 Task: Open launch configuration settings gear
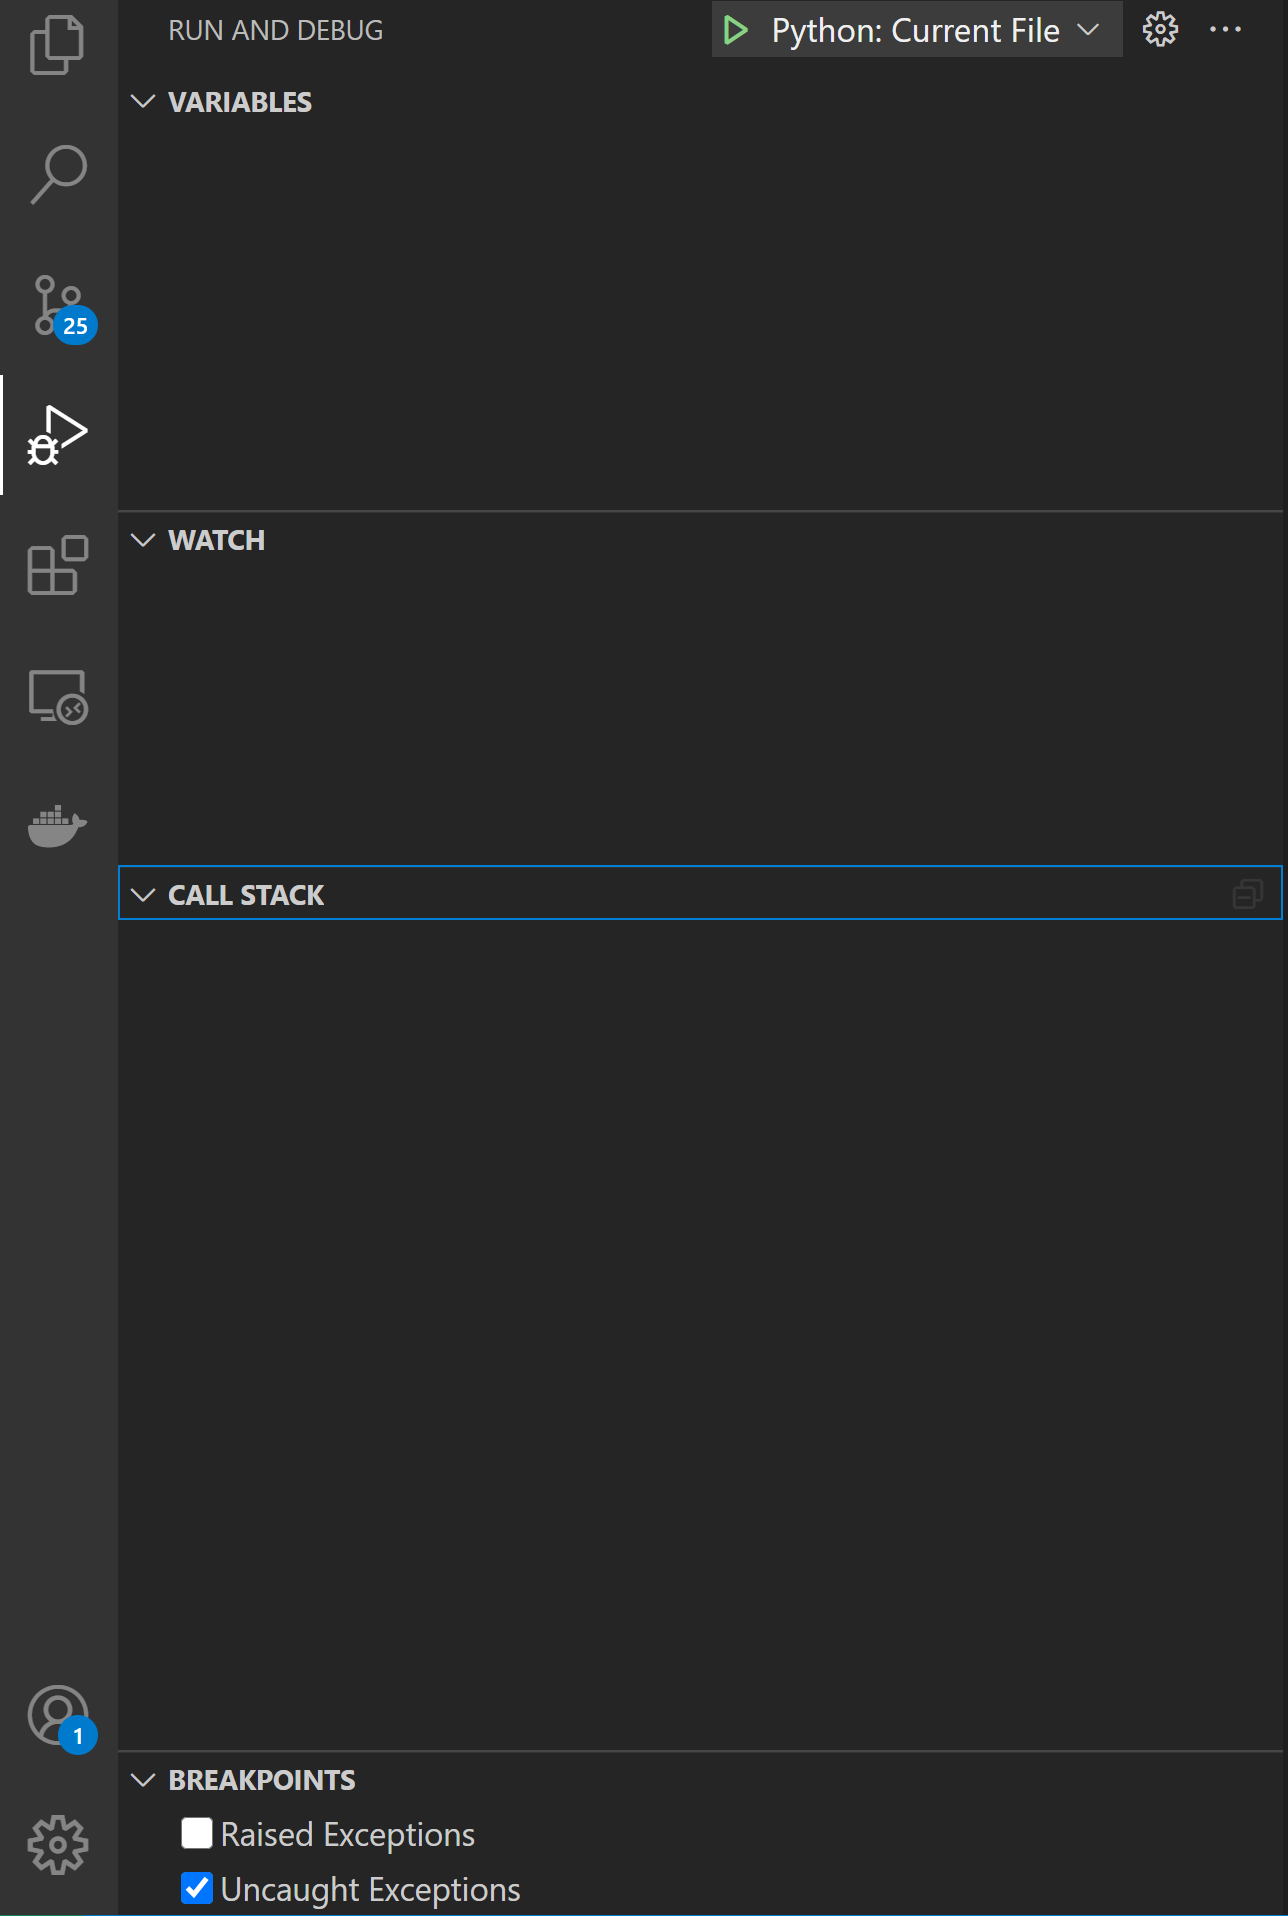click(1159, 29)
